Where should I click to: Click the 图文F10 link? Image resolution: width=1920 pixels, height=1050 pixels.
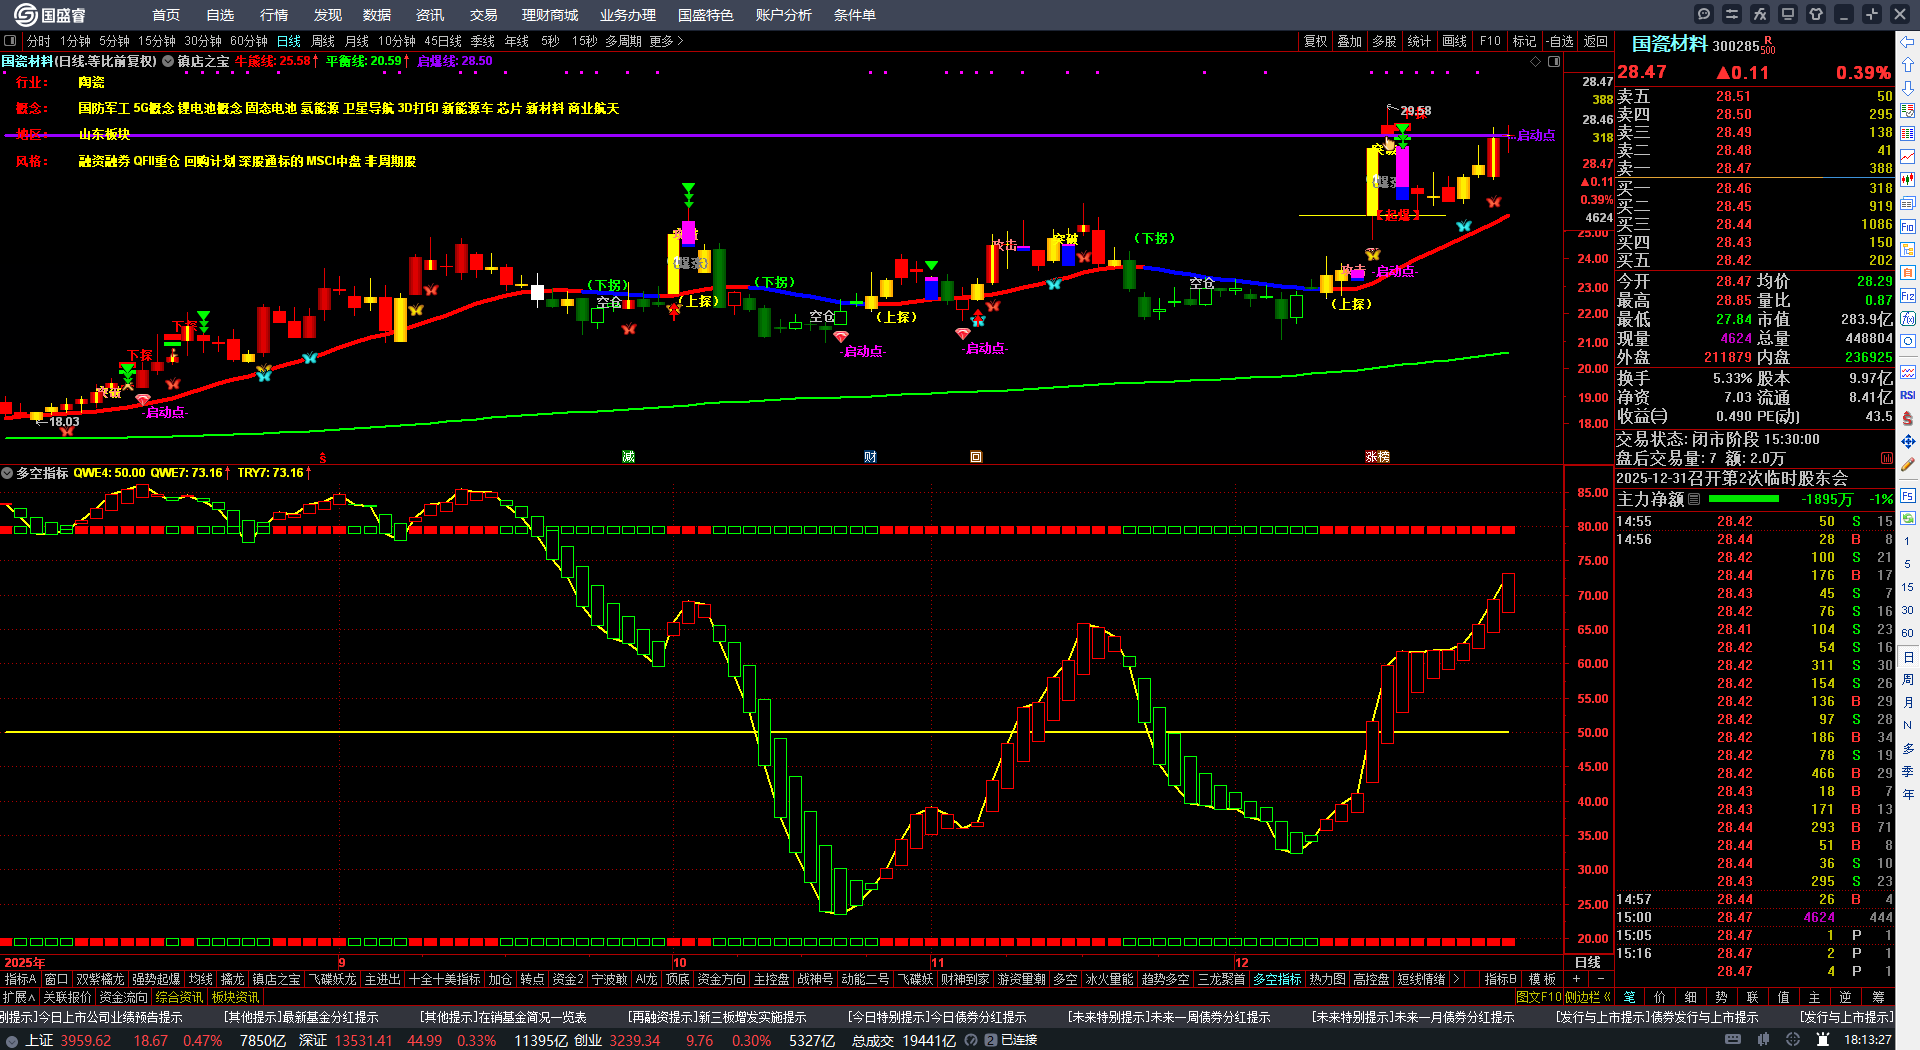coord(1539,997)
